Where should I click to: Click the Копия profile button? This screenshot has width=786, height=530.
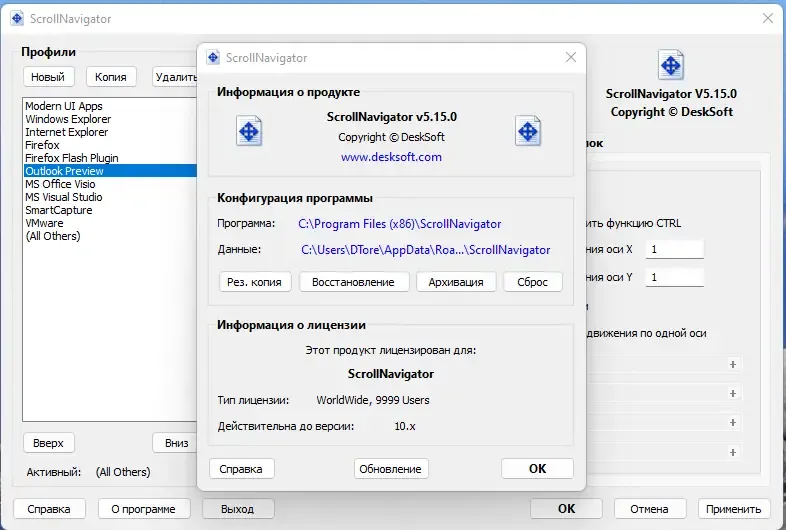[x=111, y=77]
